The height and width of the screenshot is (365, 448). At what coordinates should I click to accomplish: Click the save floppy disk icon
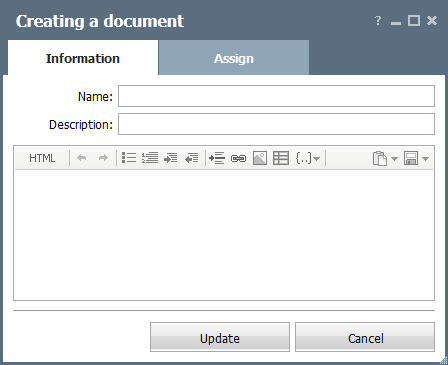coord(411,158)
